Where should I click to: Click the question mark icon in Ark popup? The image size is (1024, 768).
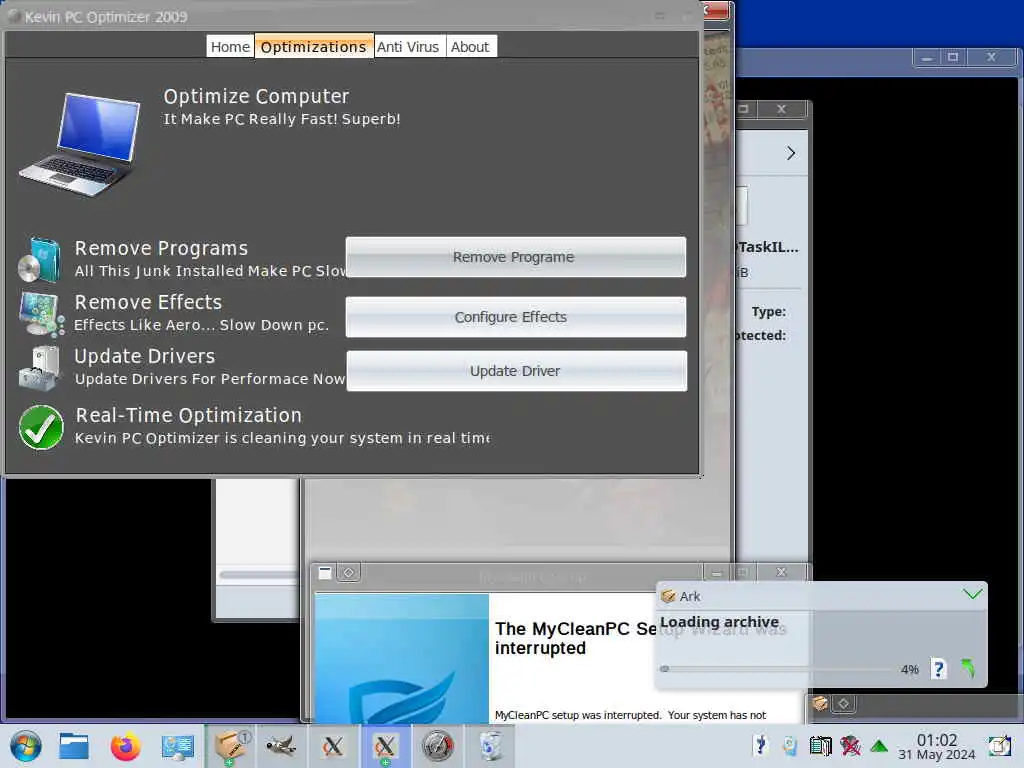[938, 669]
